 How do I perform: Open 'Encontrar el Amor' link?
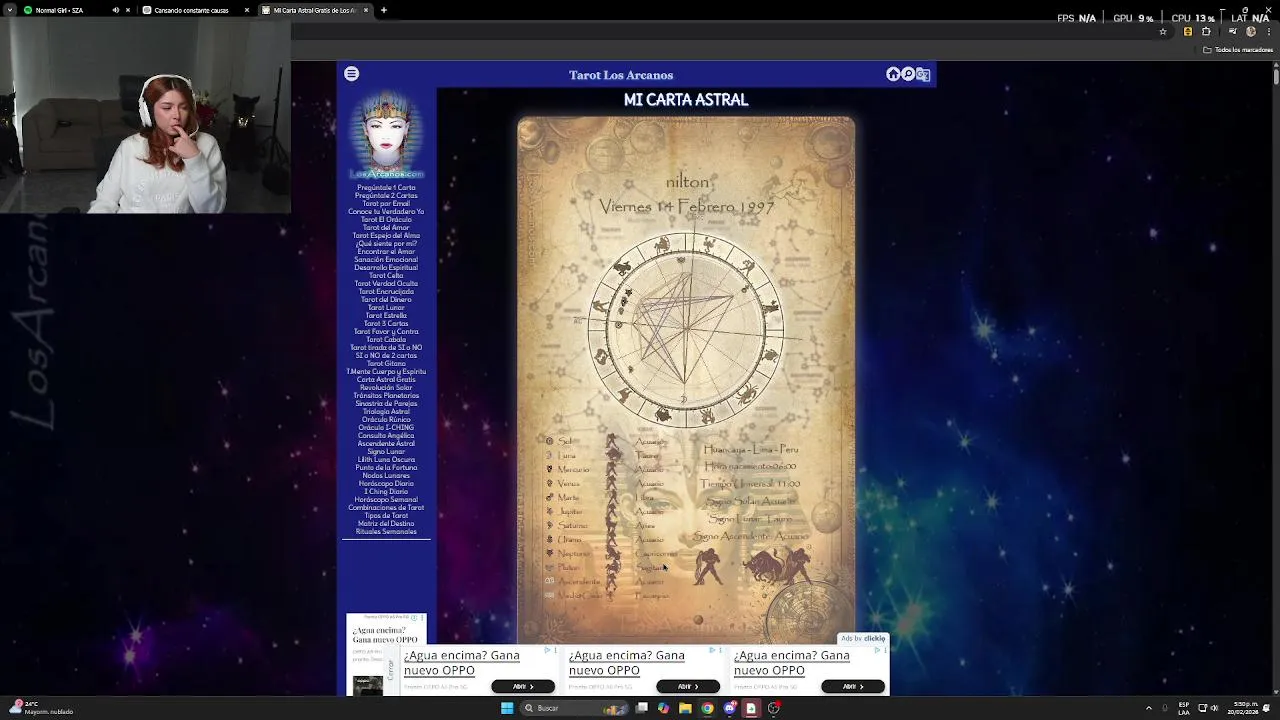[386, 252]
